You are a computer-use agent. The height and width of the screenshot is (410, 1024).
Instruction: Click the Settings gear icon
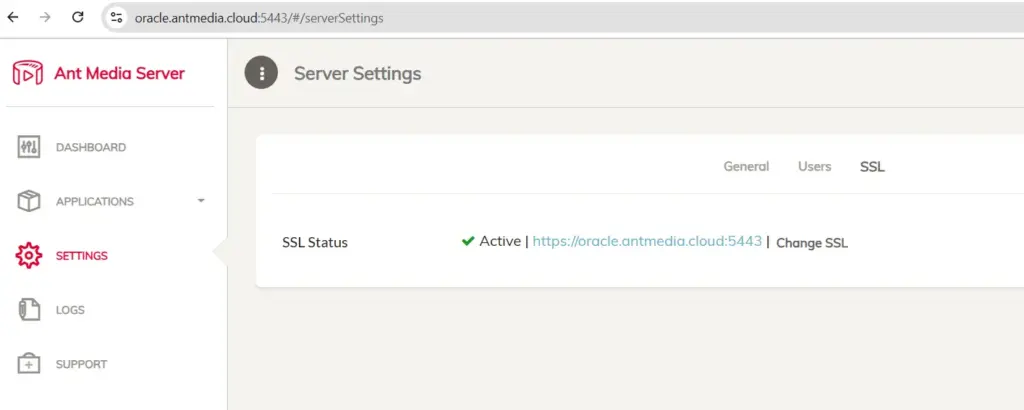pos(29,255)
